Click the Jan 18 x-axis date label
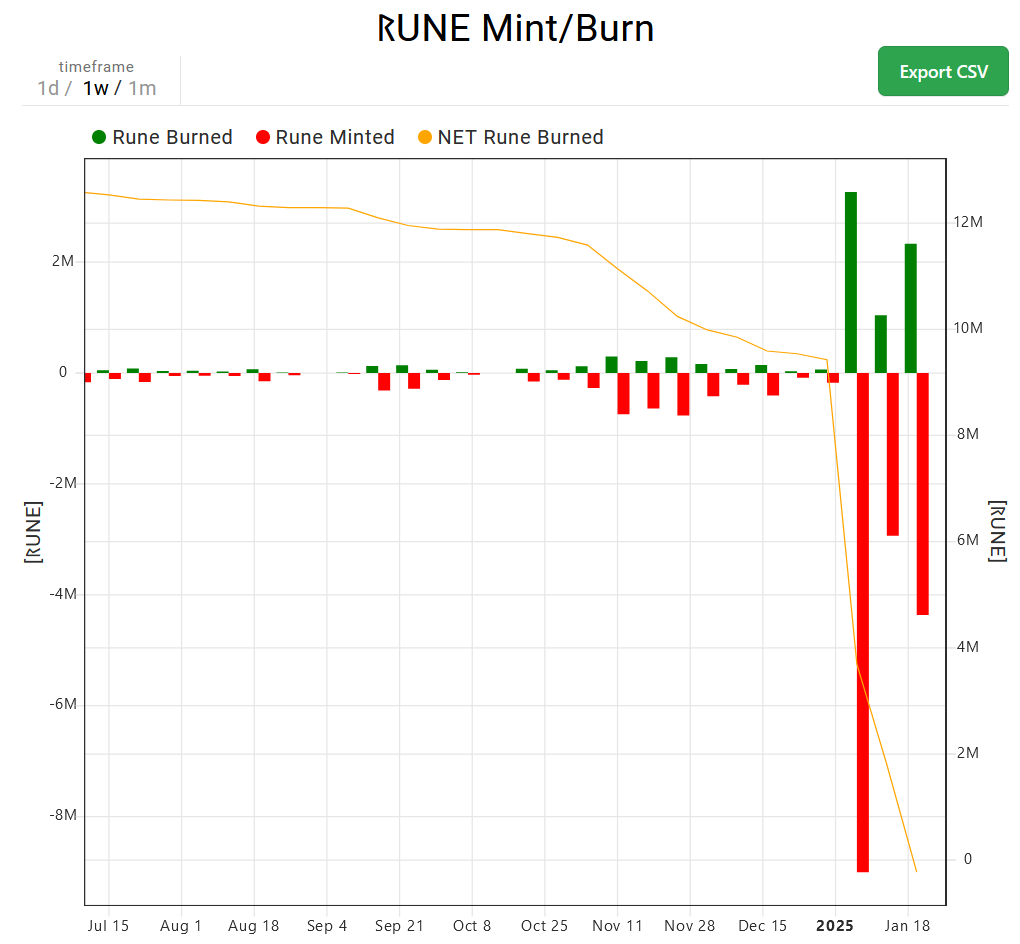Screen dimensions: 1020x944 click(x=907, y=926)
